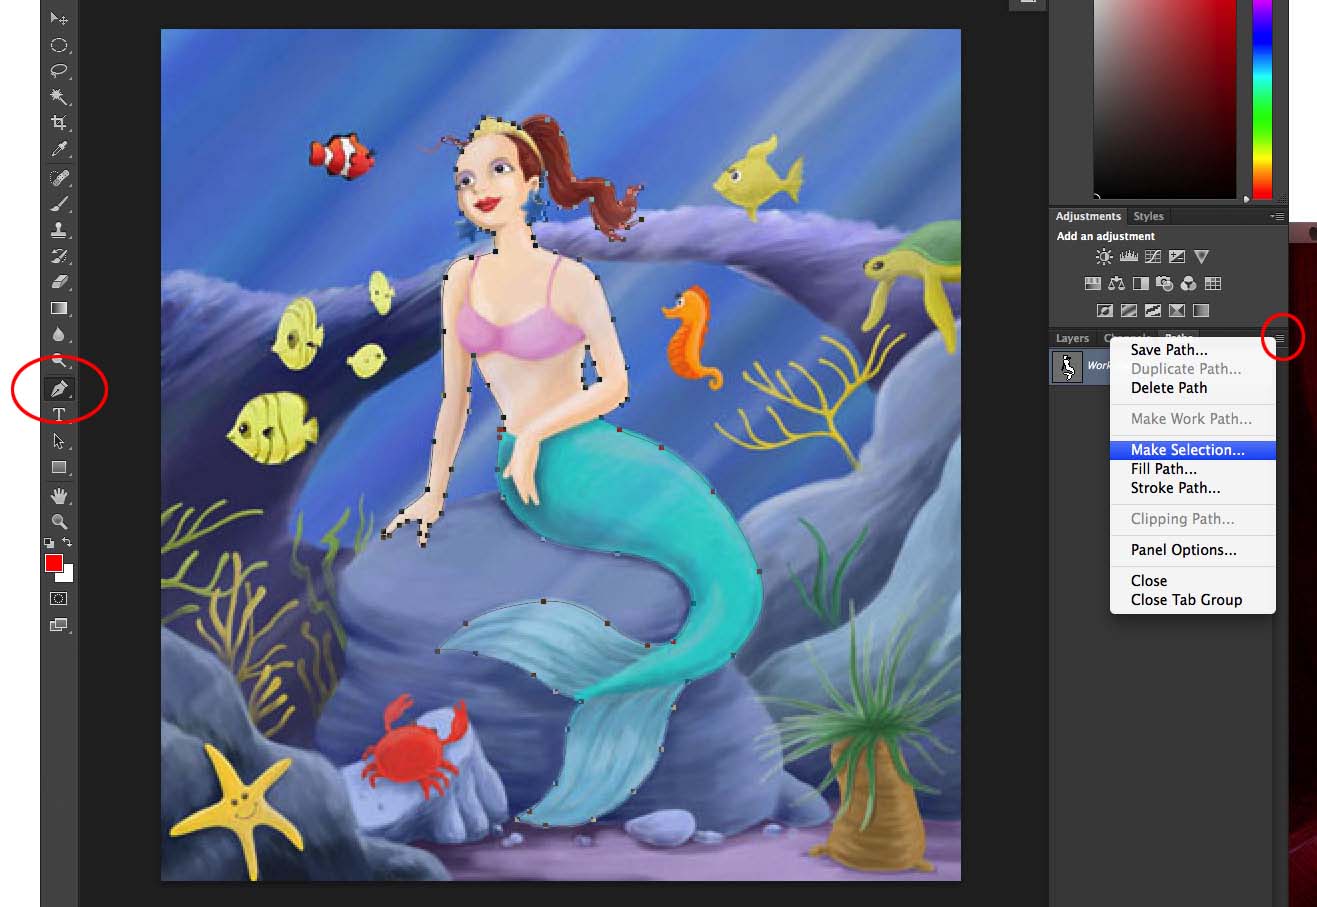Add a Vibrance adjustment
The width and height of the screenshot is (1317, 907).
tap(1201, 257)
